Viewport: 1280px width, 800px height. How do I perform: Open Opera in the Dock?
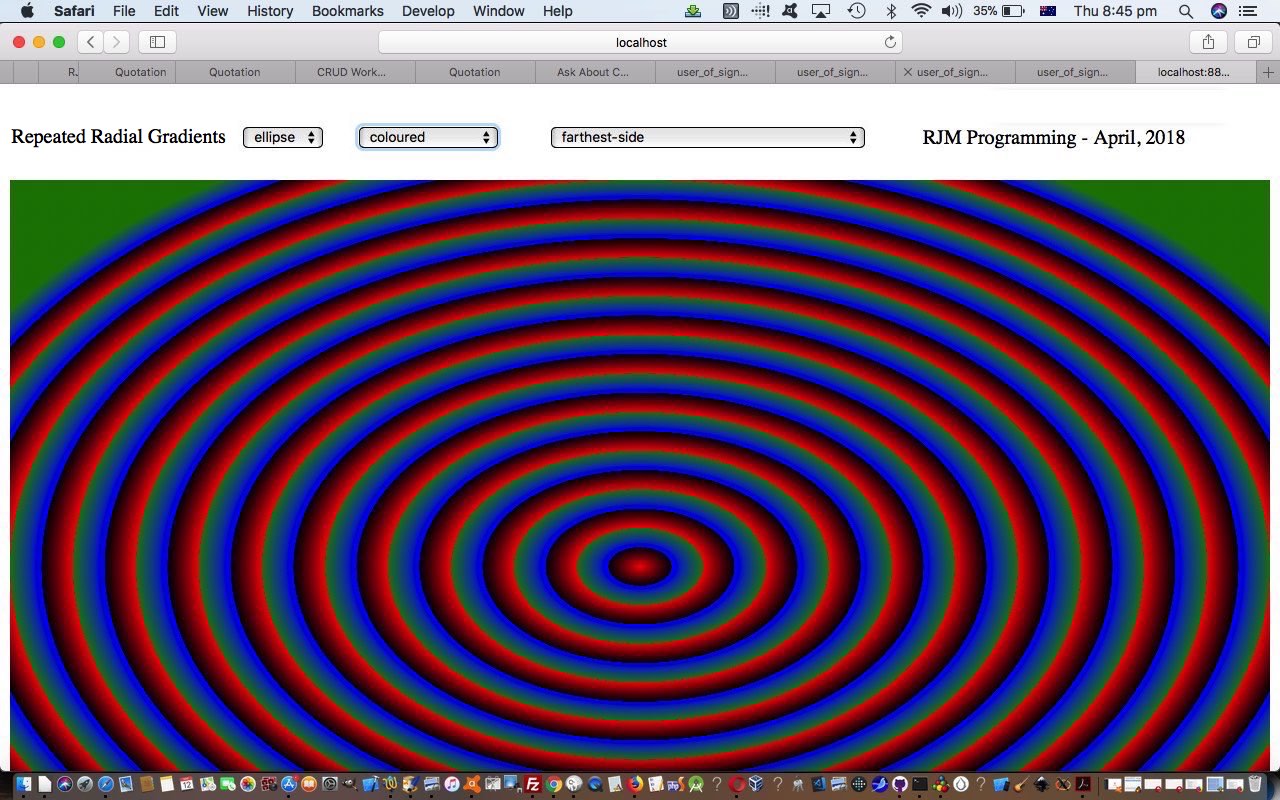(x=737, y=784)
